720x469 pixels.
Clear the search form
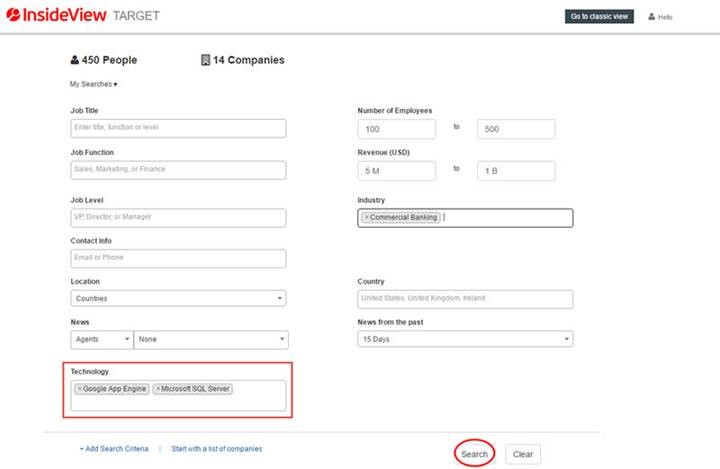click(x=523, y=454)
